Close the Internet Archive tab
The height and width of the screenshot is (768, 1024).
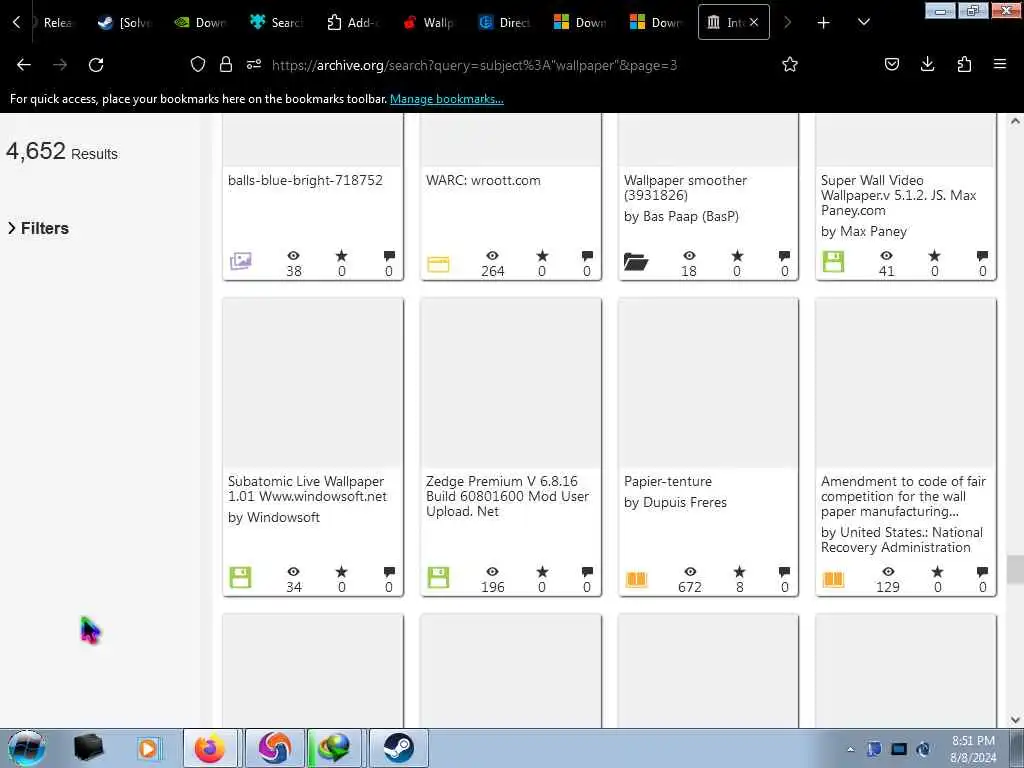pos(754,22)
